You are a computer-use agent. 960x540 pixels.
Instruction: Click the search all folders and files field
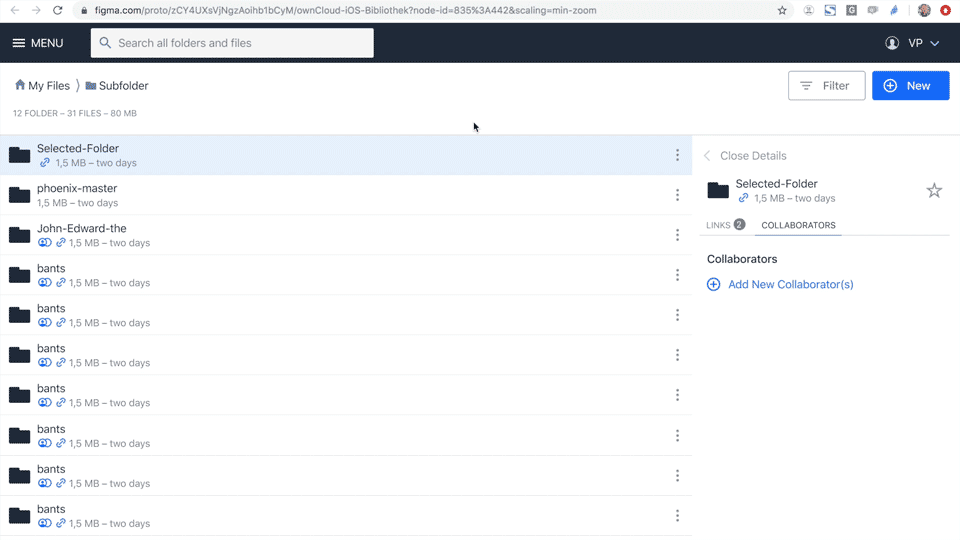pyautogui.click(x=232, y=43)
